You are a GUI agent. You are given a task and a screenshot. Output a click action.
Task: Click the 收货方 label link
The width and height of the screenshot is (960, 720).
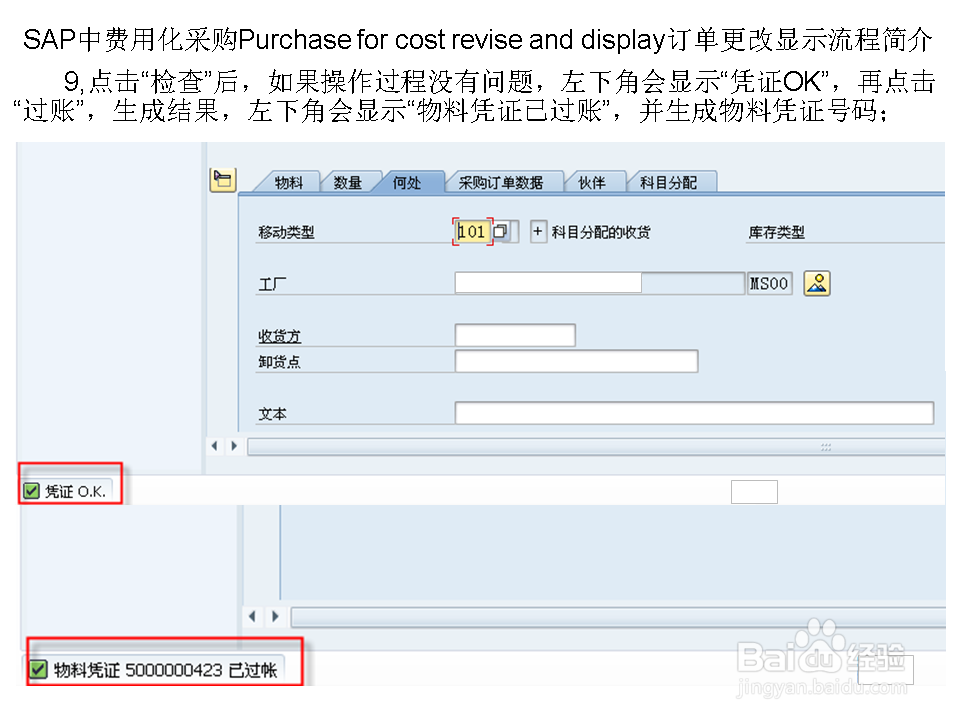click(279, 336)
